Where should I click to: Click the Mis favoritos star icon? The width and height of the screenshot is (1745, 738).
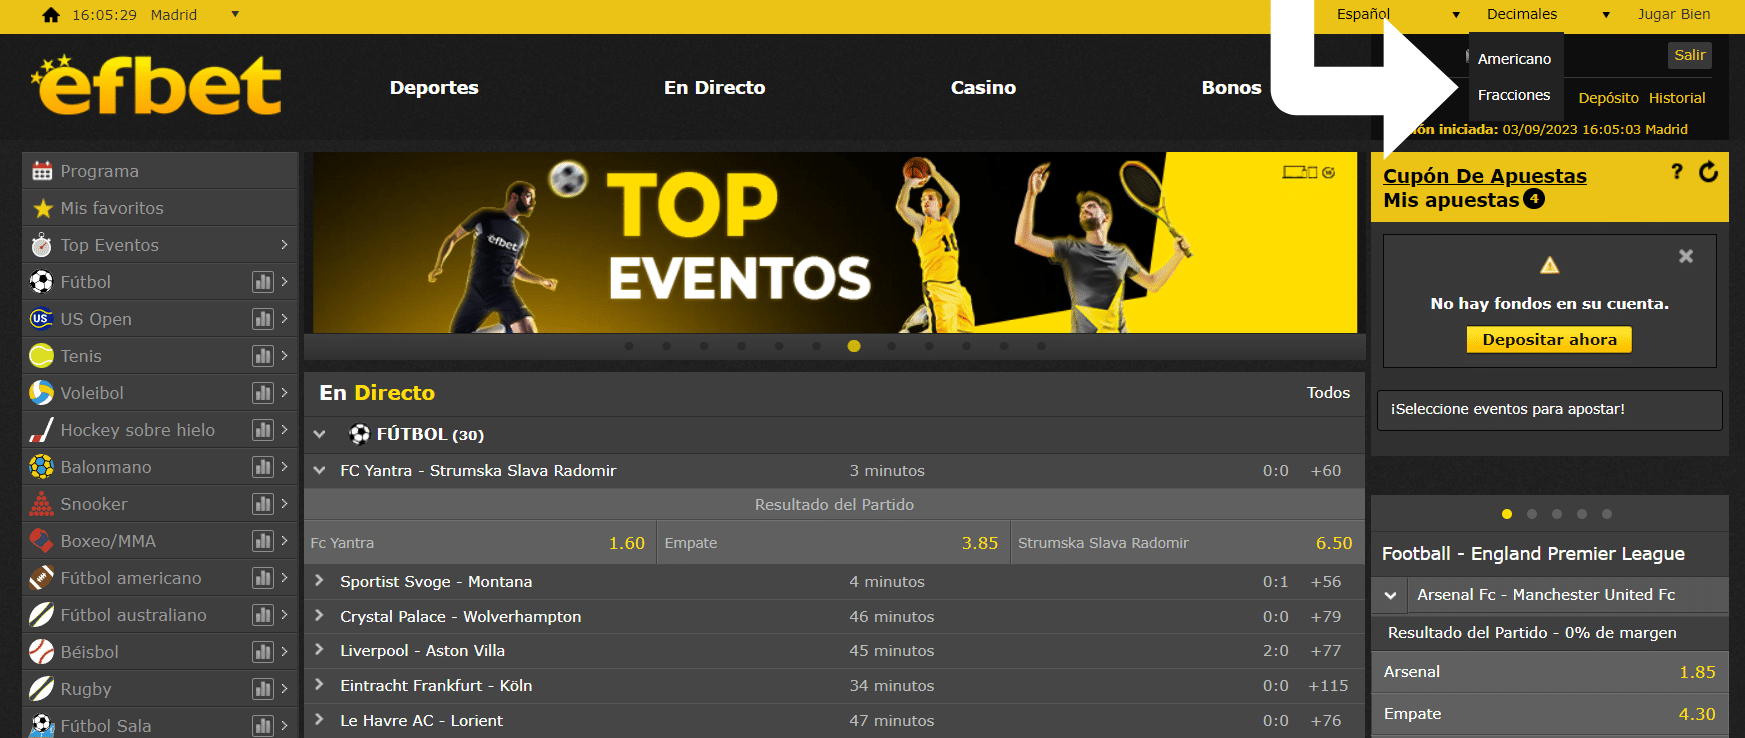(42, 208)
